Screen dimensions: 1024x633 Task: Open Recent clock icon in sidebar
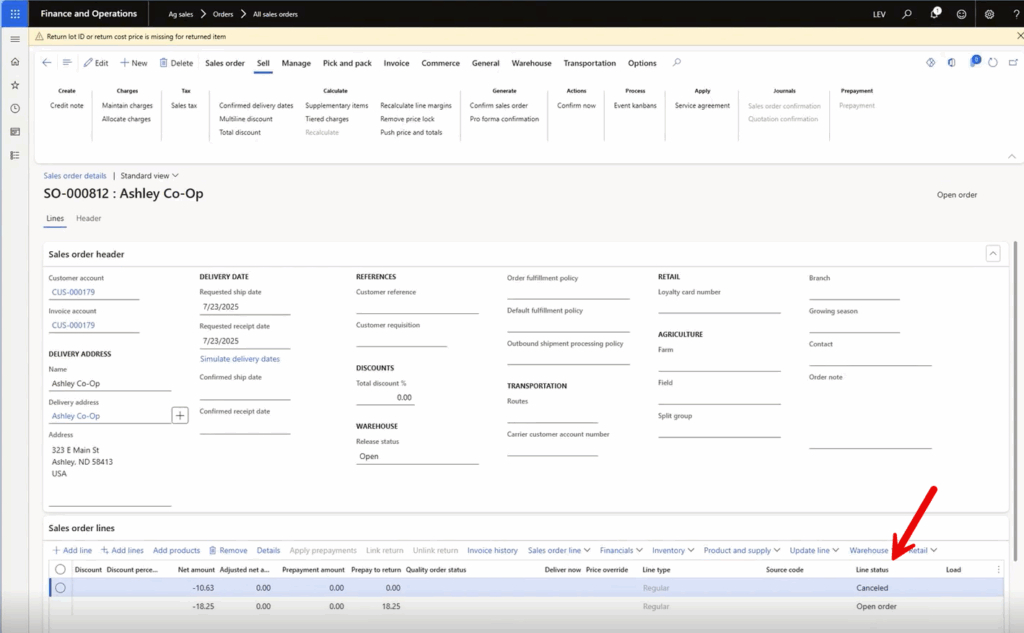click(15, 108)
